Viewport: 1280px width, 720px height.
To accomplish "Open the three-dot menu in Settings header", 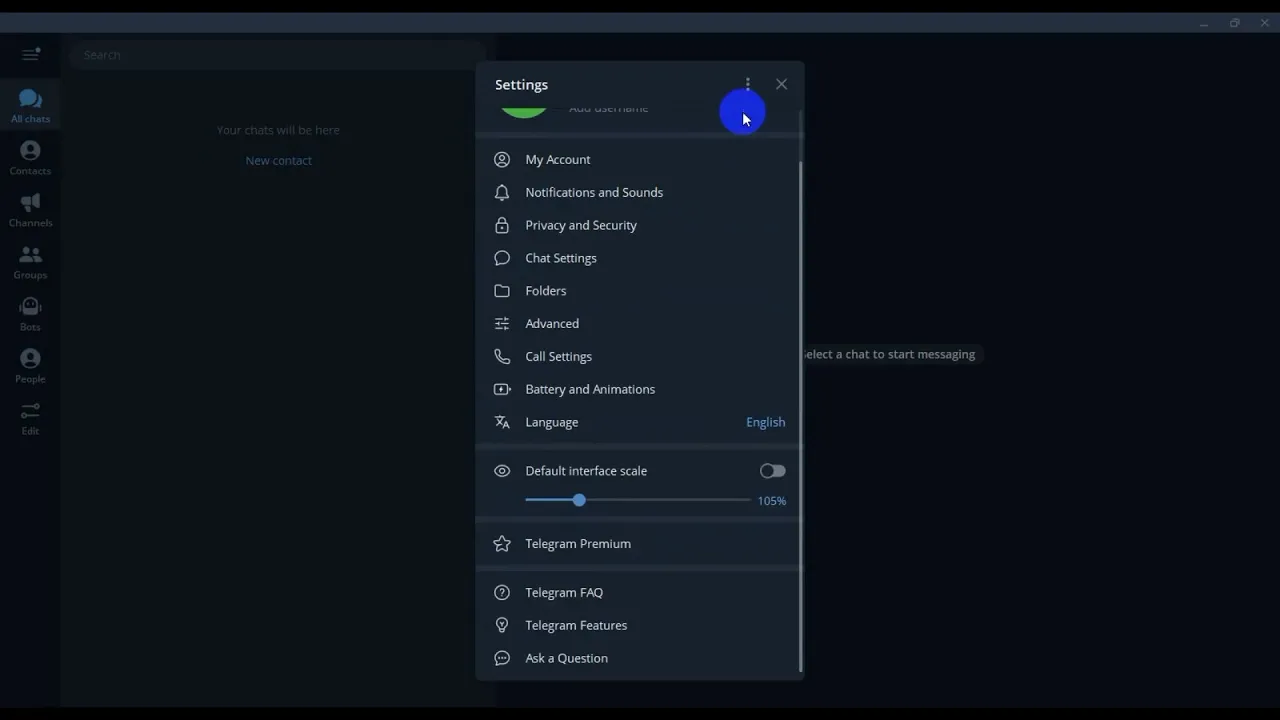I will 747,84.
